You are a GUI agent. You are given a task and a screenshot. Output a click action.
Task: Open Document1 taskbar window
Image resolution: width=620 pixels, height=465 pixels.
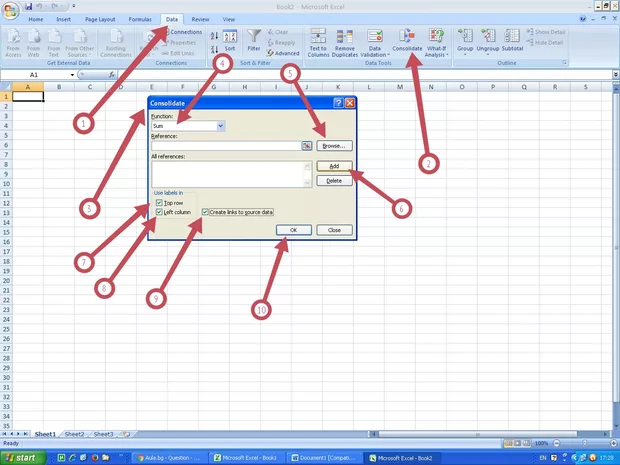(323, 458)
